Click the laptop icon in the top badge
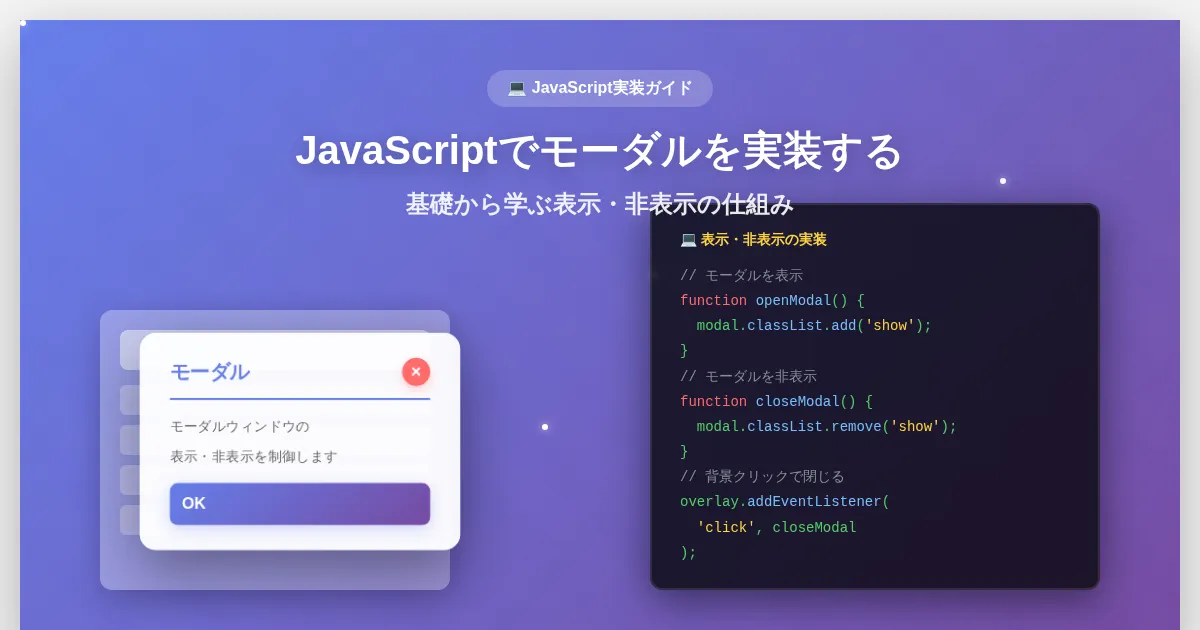 pos(516,88)
